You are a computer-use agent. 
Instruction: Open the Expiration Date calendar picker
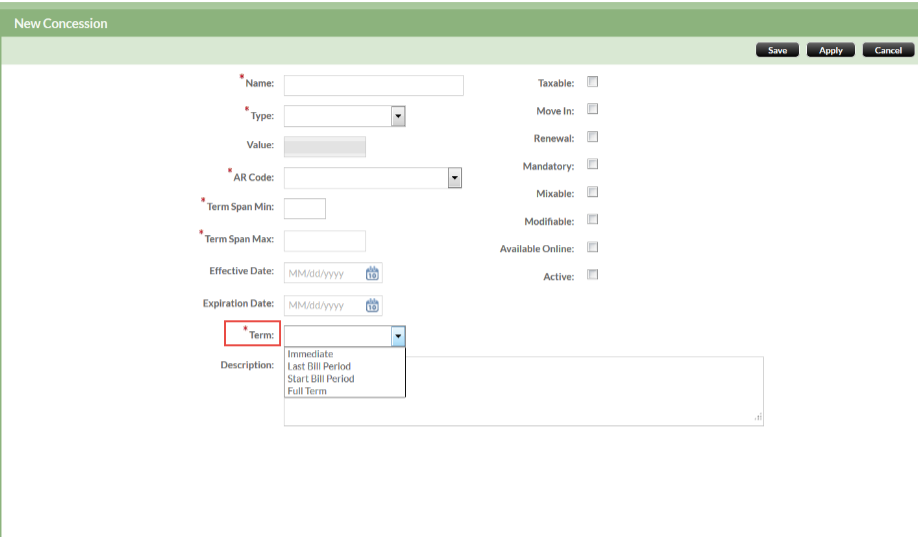pyautogui.click(x=372, y=305)
